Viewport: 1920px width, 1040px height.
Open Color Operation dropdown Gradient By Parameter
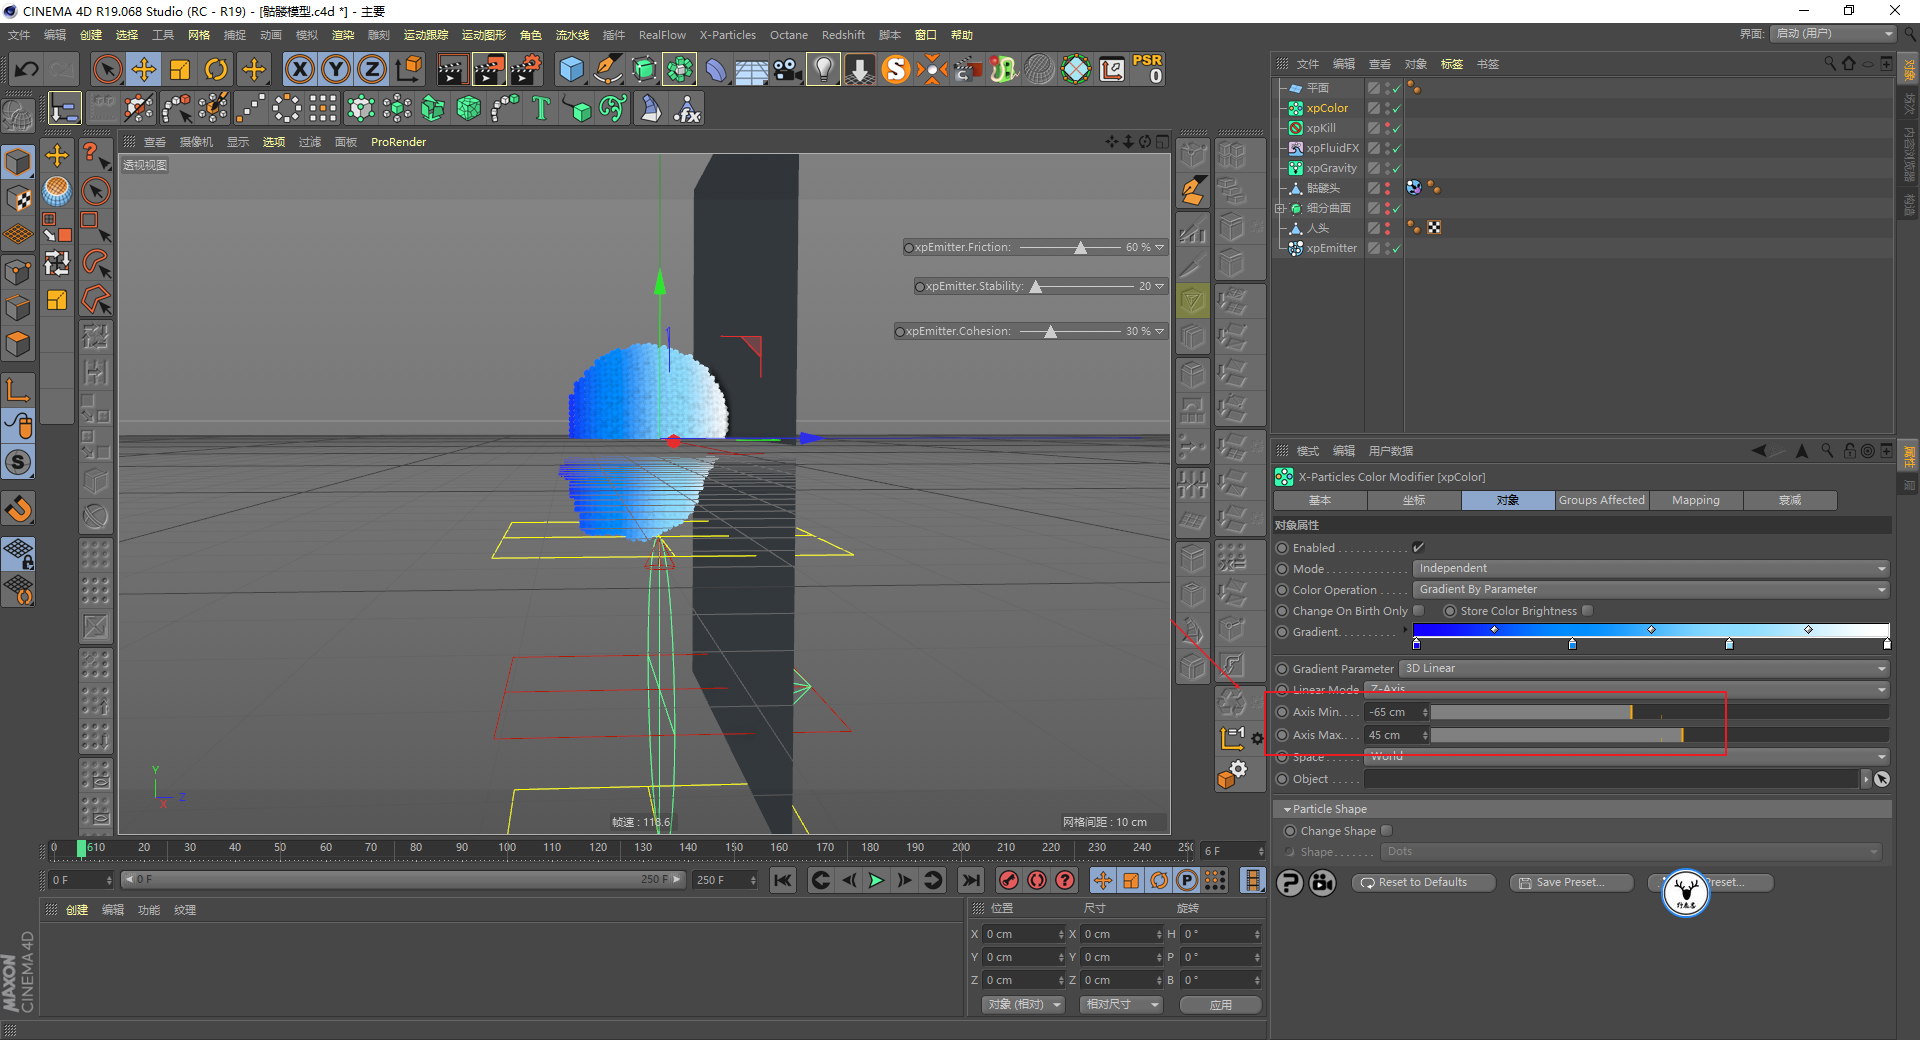pos(1651,590)
